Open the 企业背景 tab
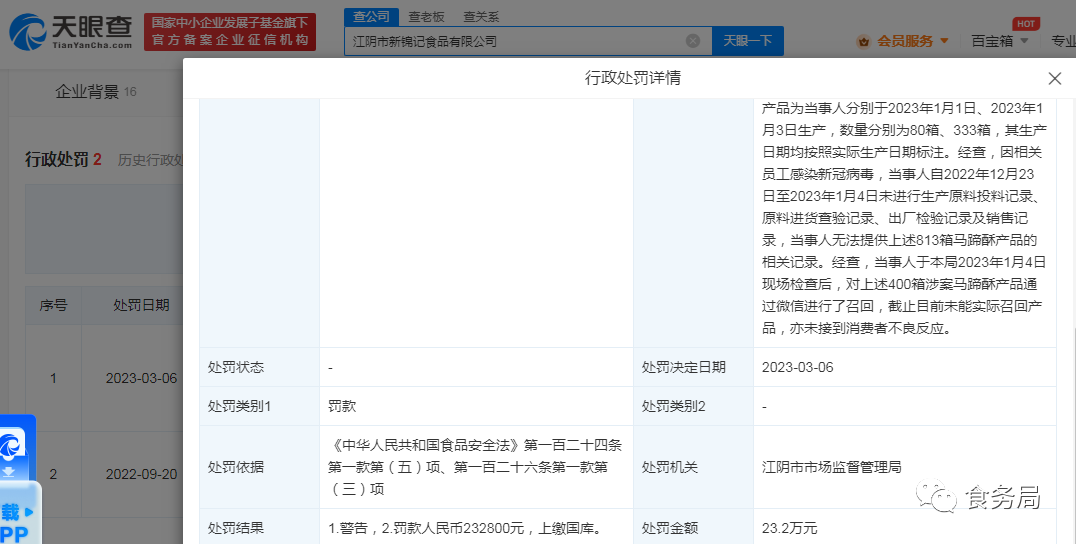Screen dimensions: 1076x544 [95, 91]
